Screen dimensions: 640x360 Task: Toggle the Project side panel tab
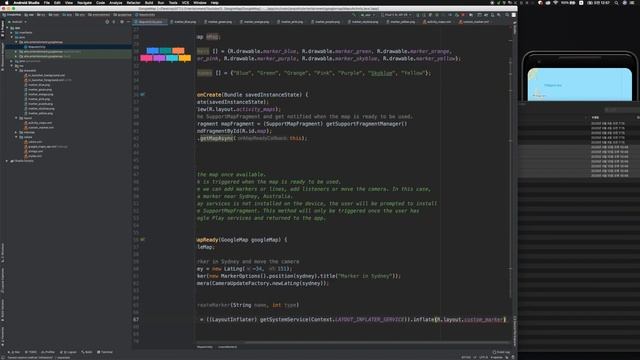tap(2, 28)
